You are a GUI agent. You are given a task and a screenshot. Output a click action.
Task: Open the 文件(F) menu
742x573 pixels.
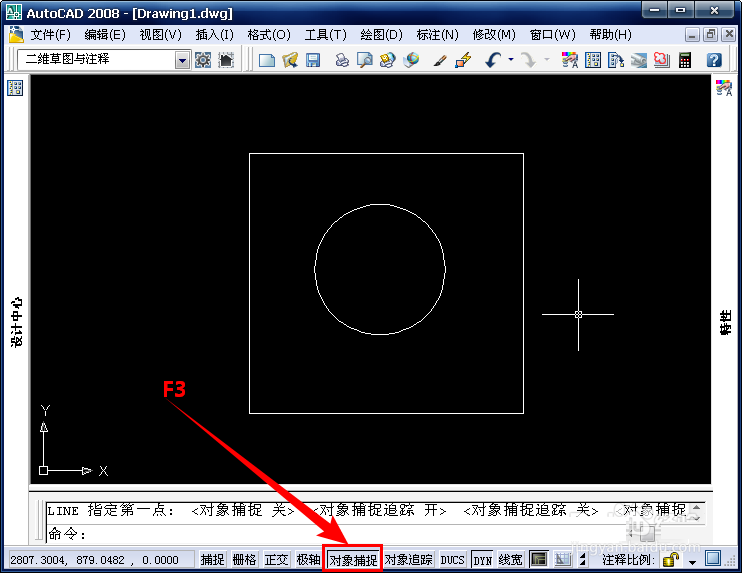(50, 35)
